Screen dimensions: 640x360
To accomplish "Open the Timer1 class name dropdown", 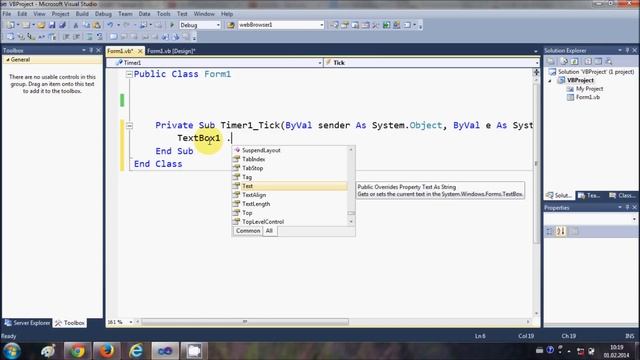I will coord(320,63).
